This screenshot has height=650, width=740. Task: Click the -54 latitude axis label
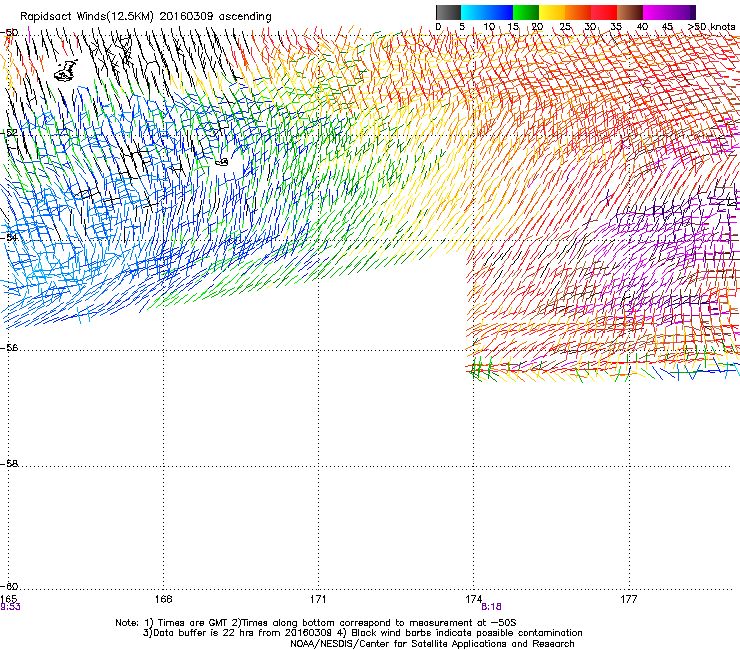(x=9, y=237)
